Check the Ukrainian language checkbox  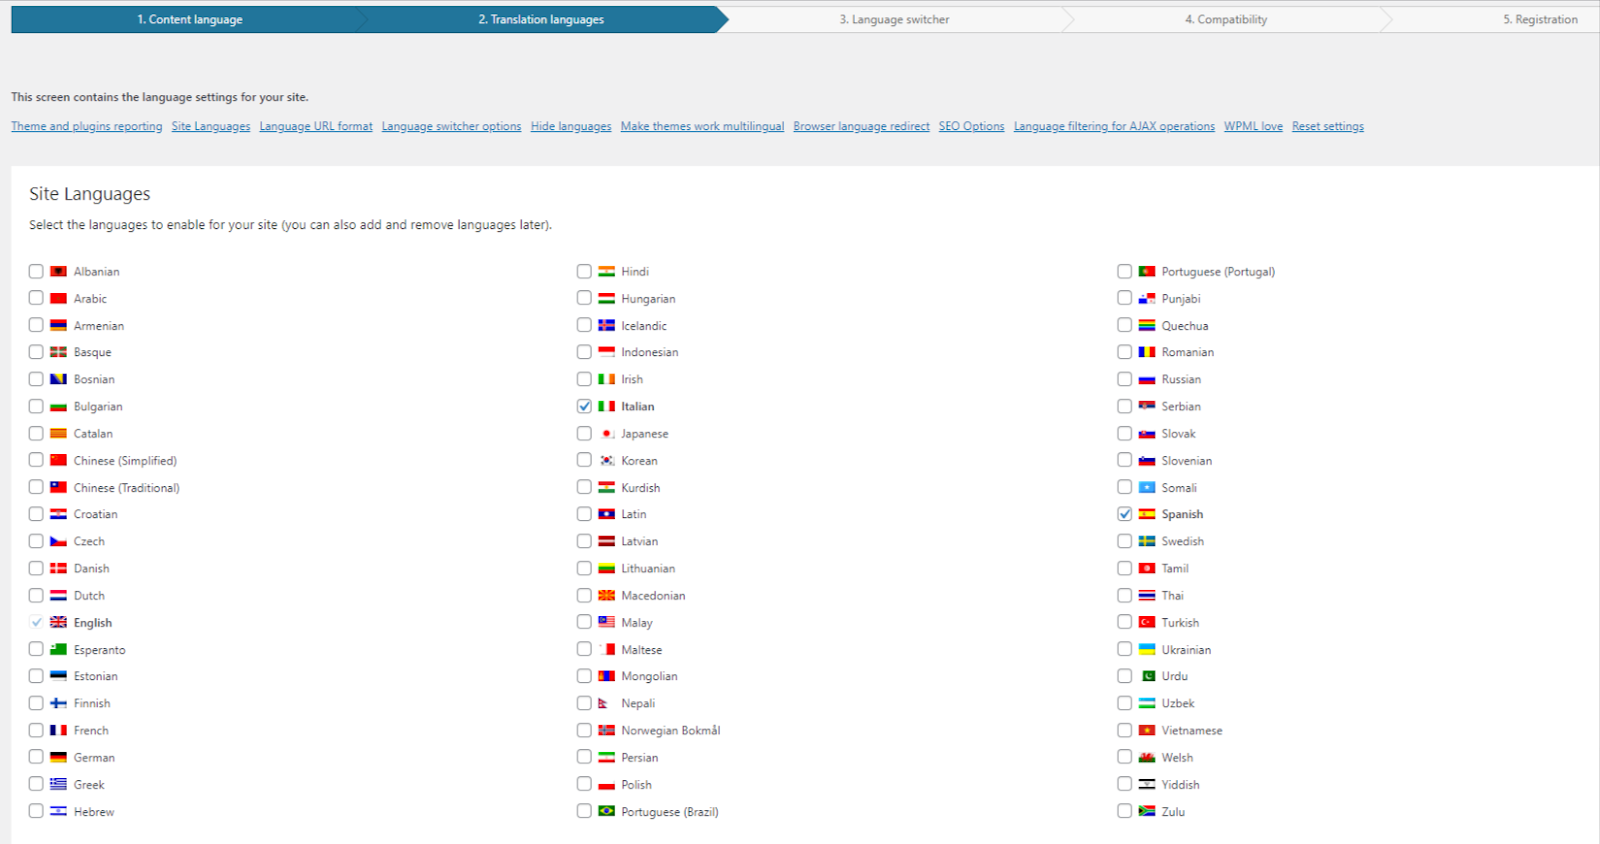1125,650
